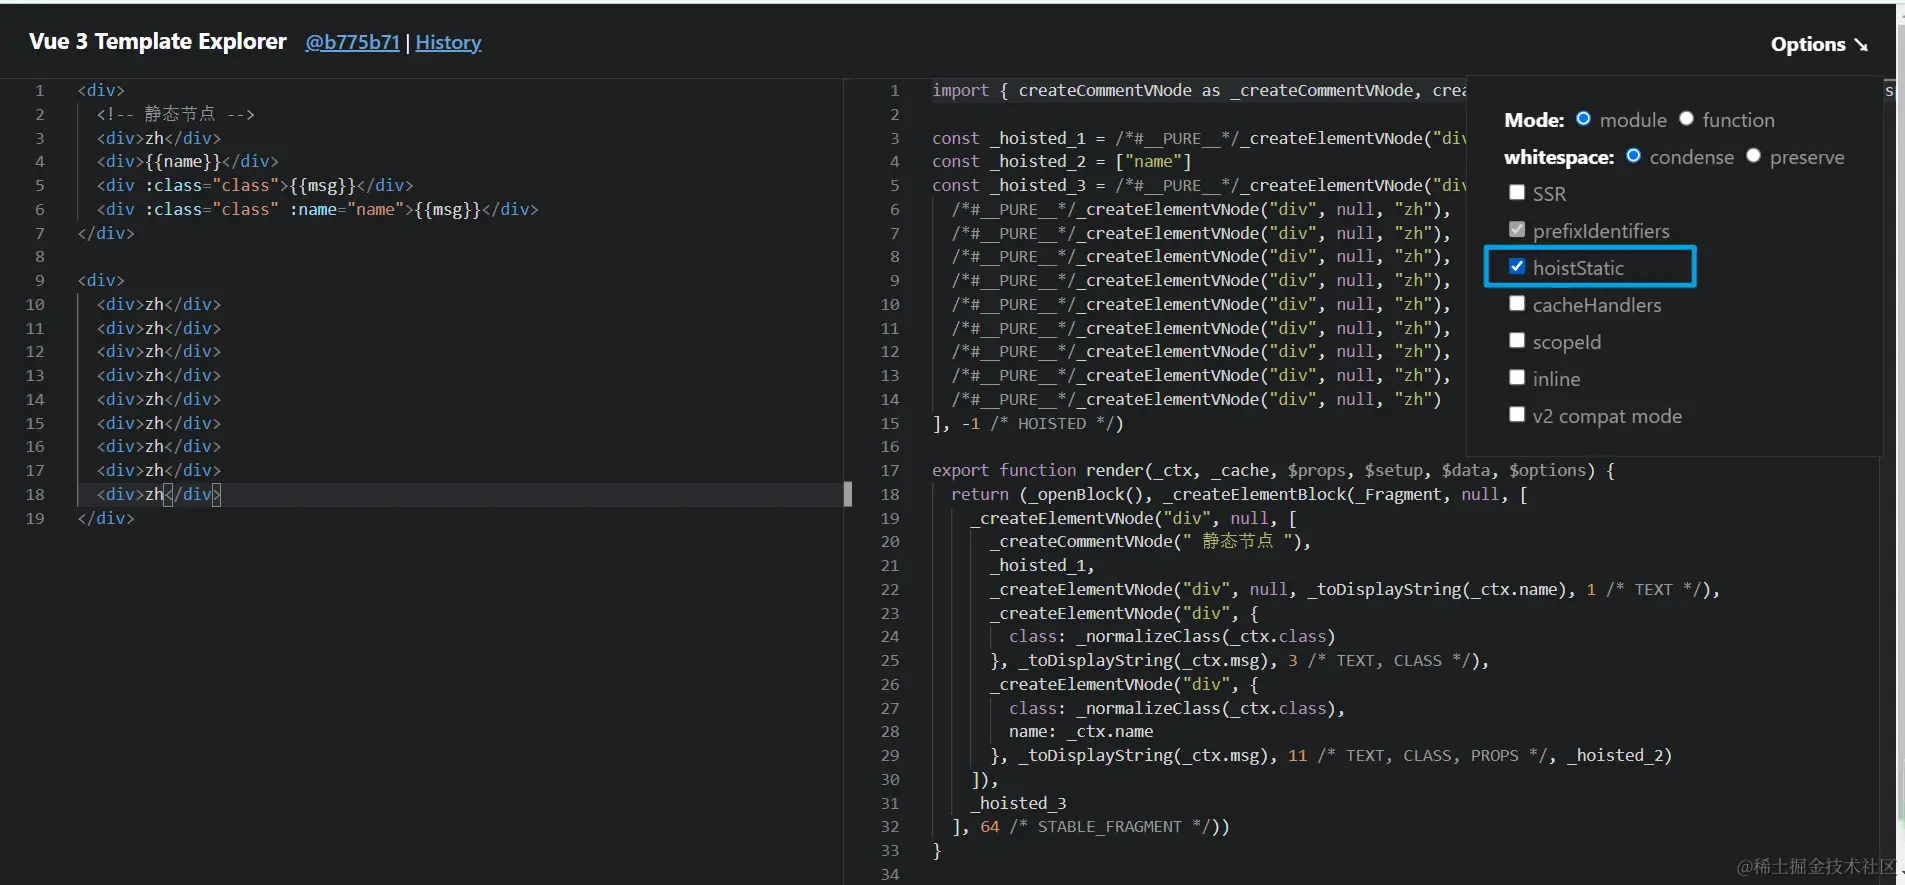Choose condense whitespace option
This screenshot has width=1905, height=885.
1633,155
